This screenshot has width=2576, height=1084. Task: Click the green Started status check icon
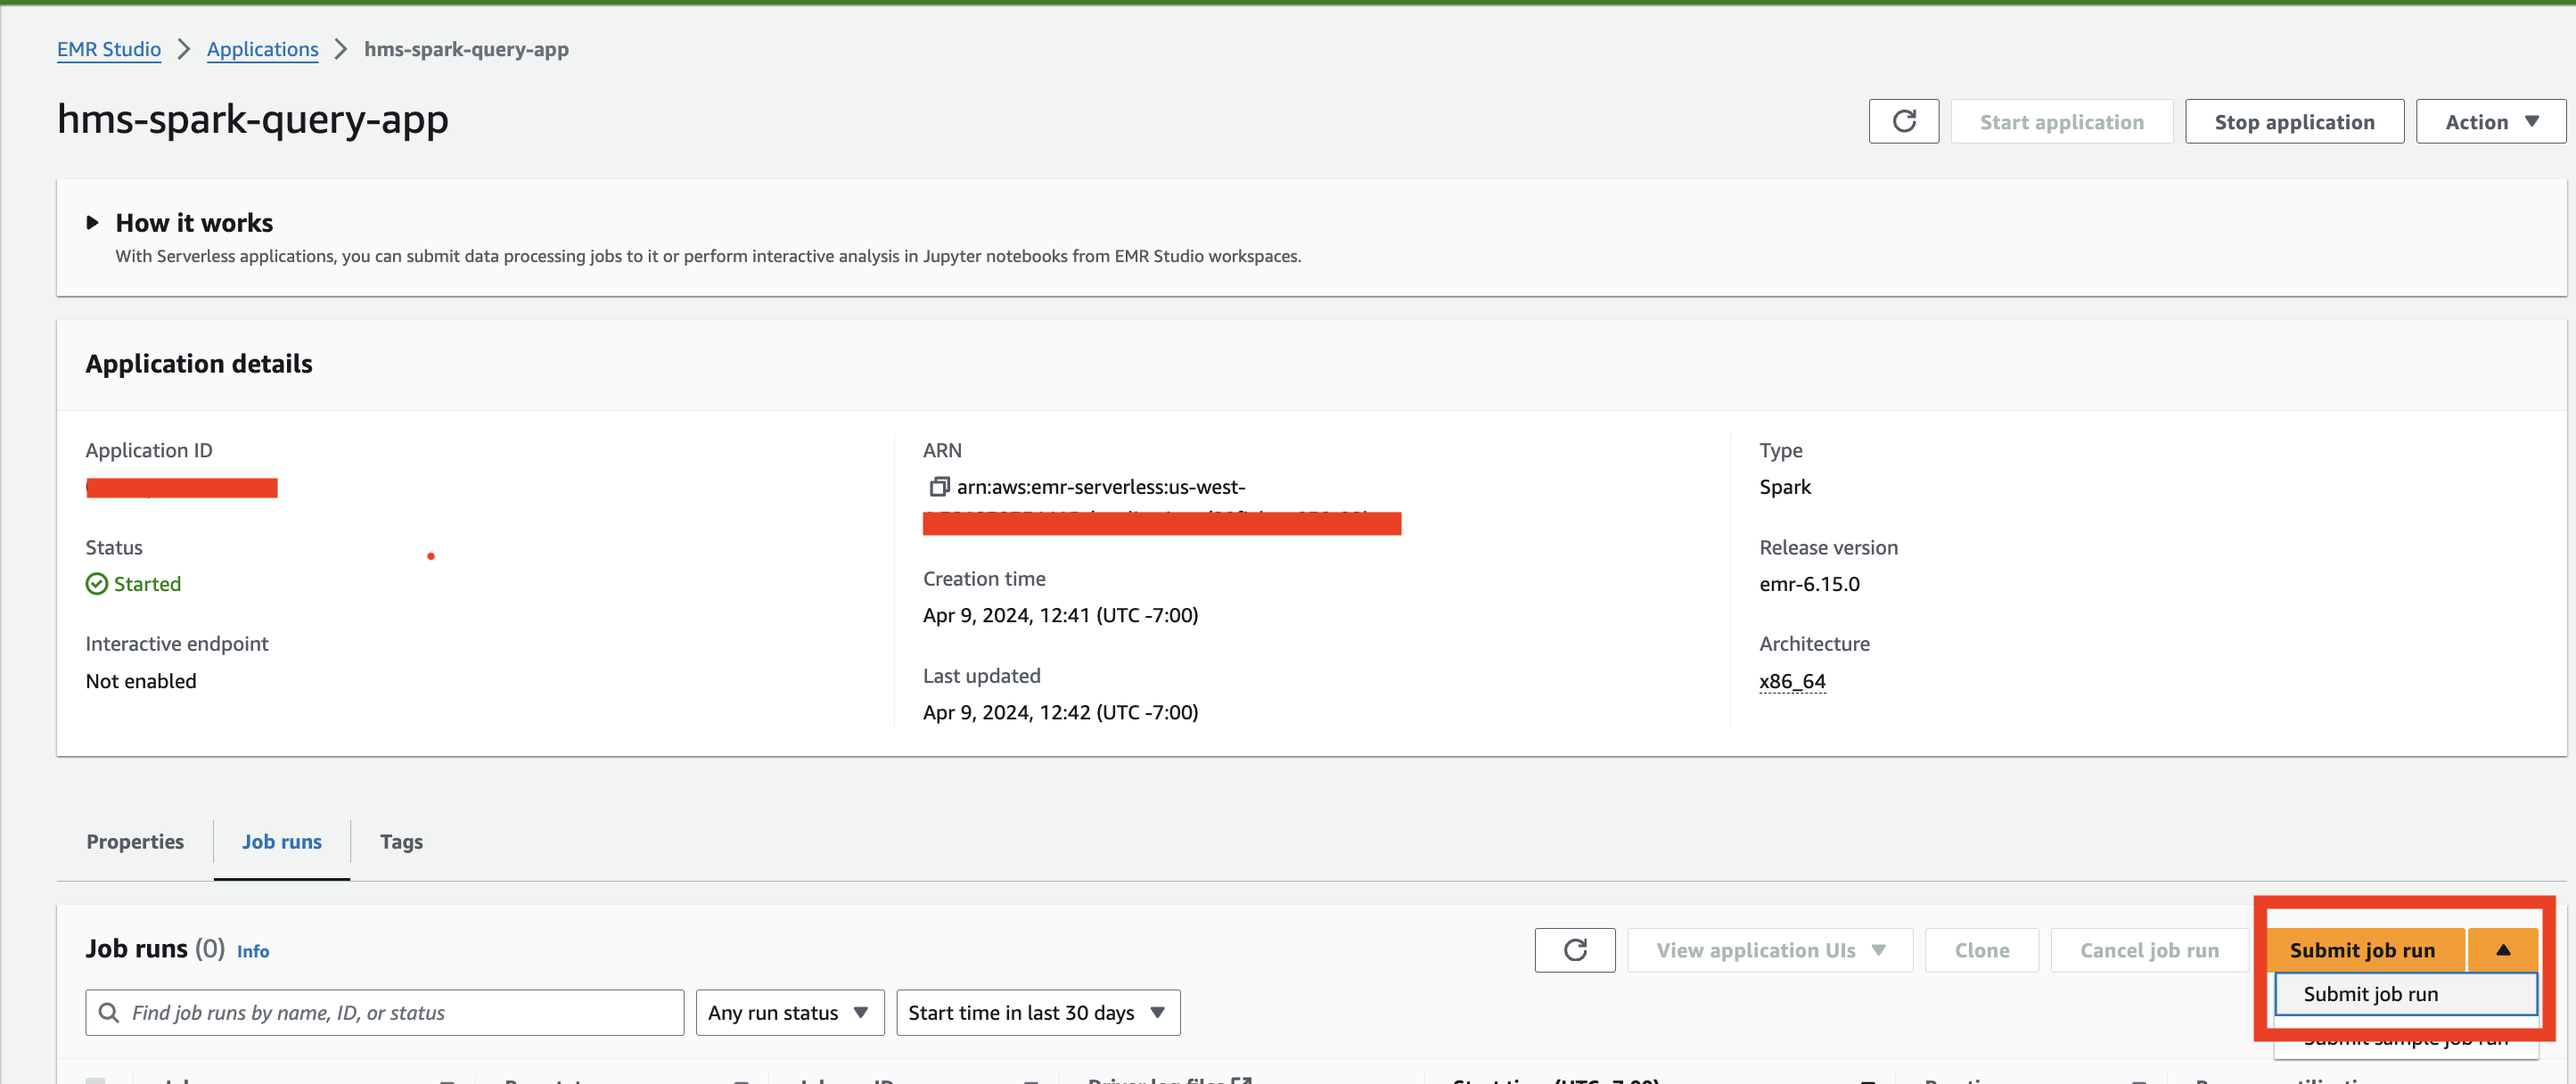point(97,584)
